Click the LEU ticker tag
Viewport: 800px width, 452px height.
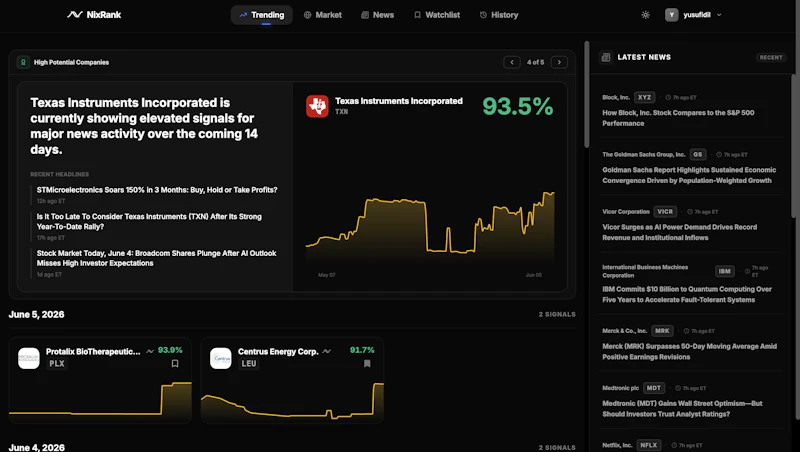click(x=249, y=364)
